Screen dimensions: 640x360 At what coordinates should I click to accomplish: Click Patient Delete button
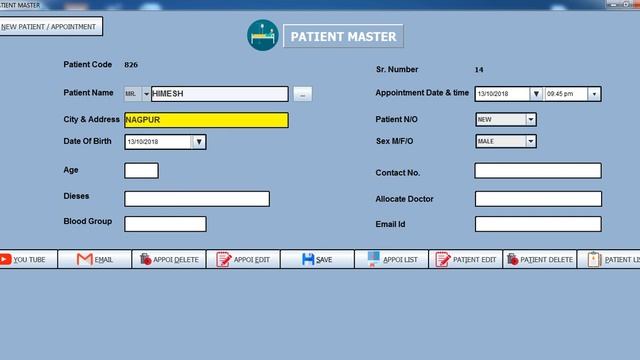coord(540,260)
